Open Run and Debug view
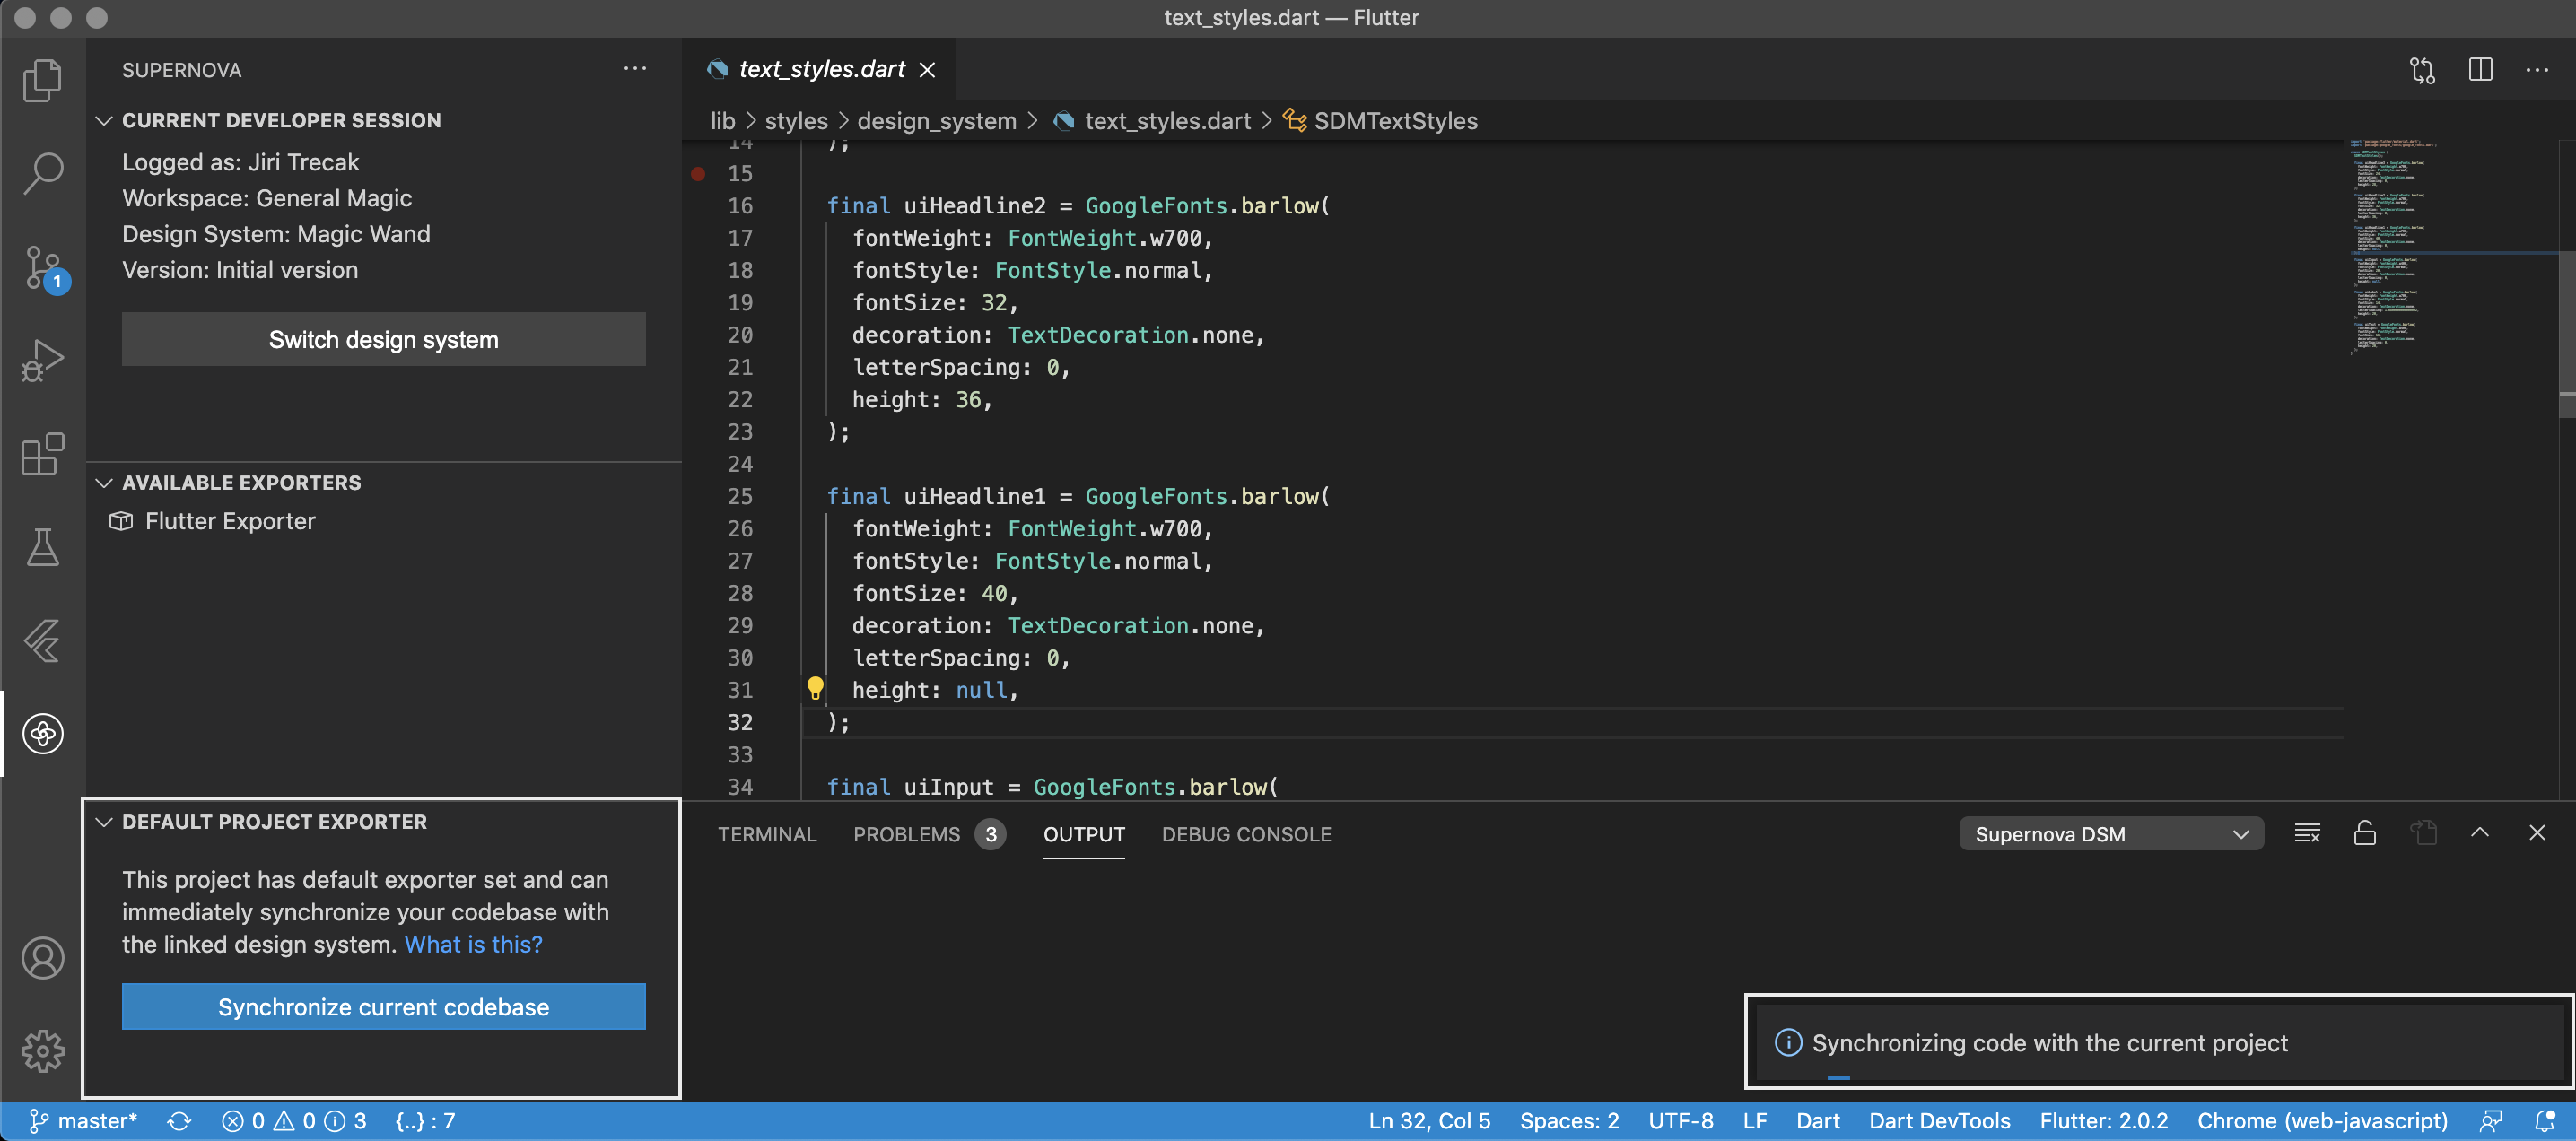Viewport: 2576px width, 1141px height. point(42,361)
